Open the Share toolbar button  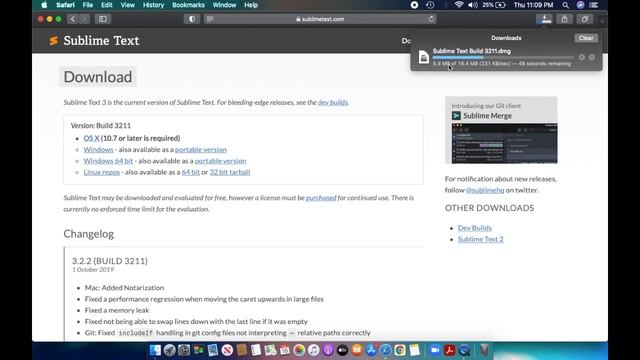[x=564, y=19]
